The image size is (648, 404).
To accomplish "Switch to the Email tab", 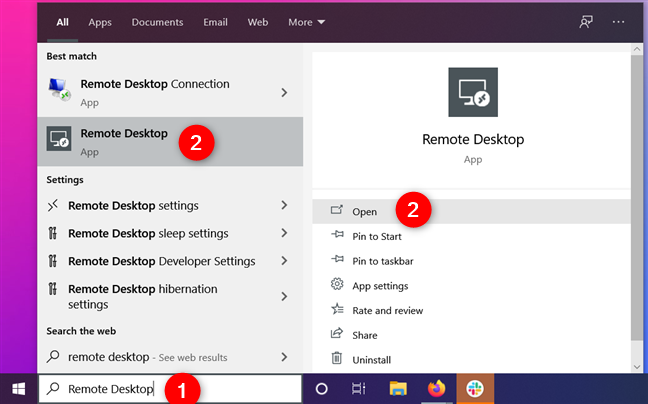I will click(215, 22).
